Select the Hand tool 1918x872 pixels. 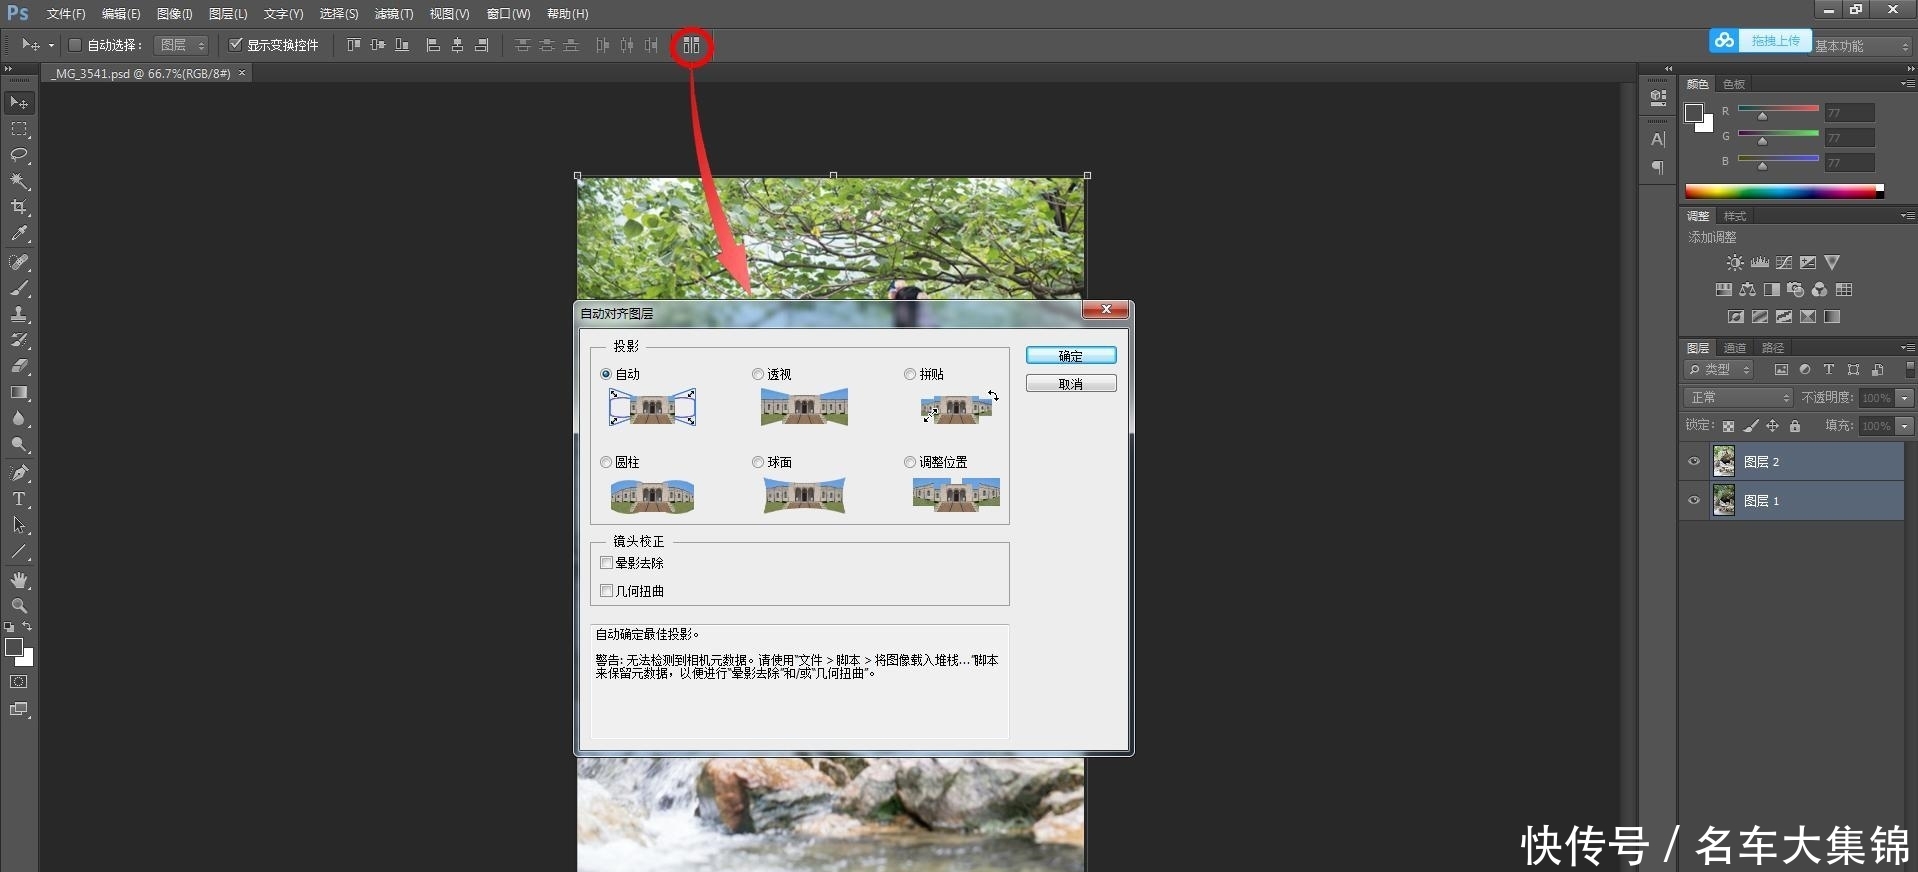[19, 580]
